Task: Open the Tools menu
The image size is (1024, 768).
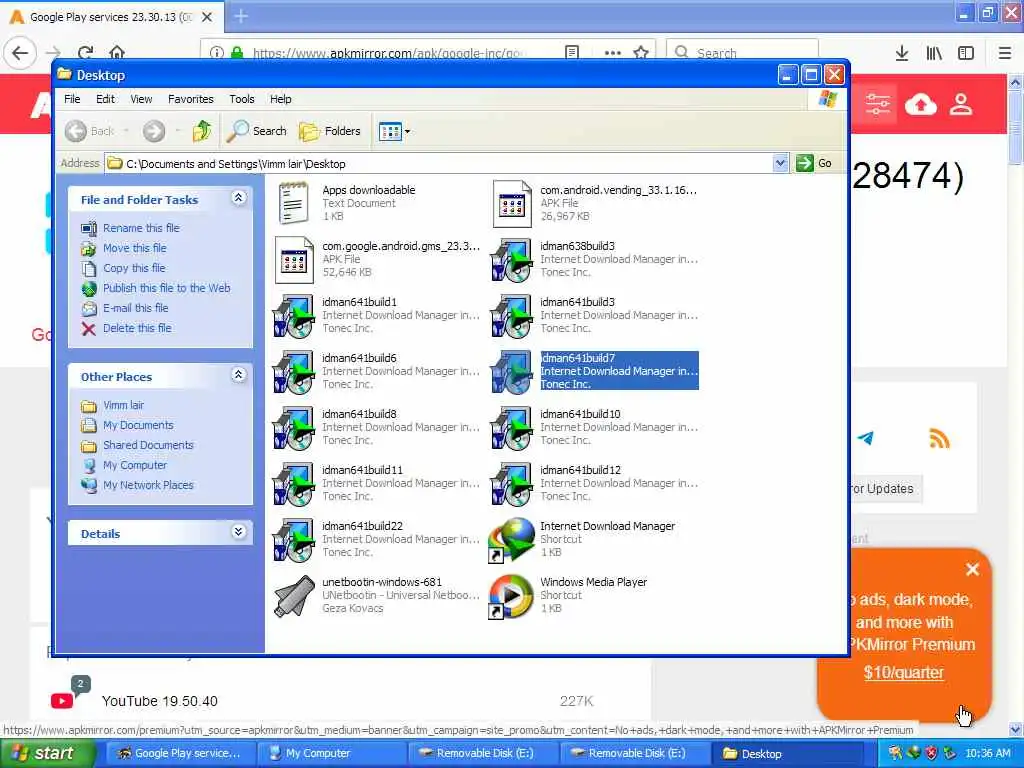Action: coord(242,99)
